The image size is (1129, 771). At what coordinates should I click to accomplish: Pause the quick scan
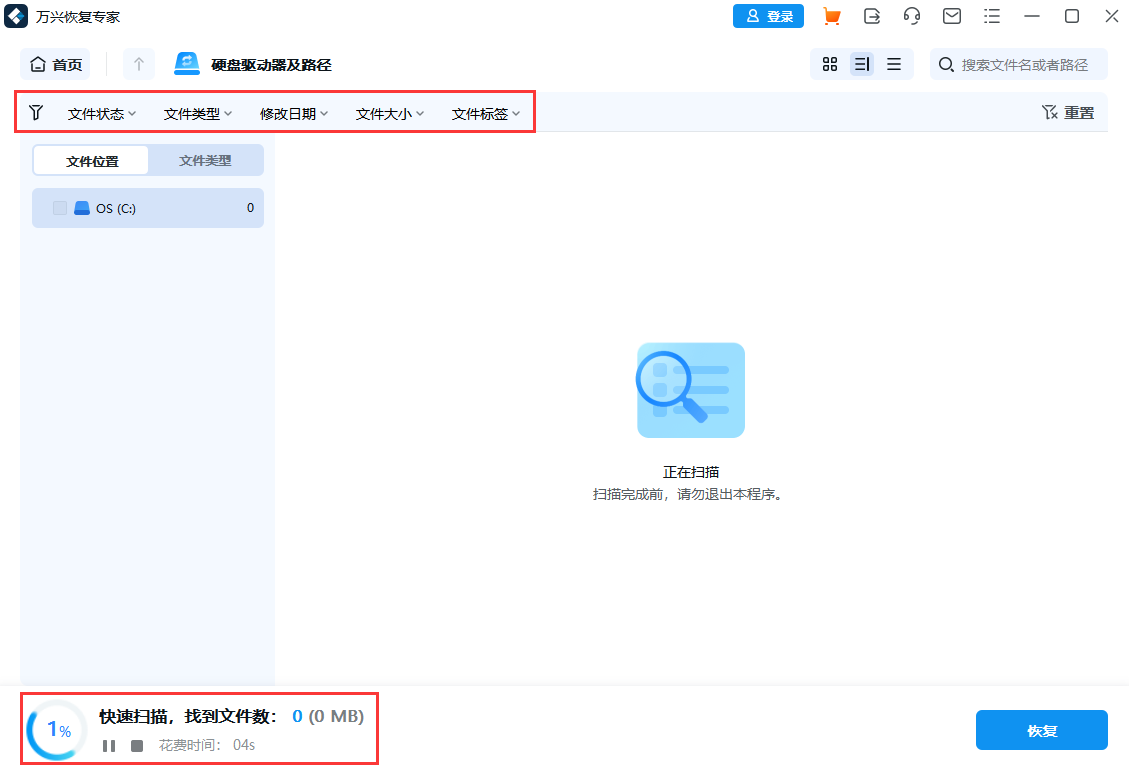point(109,746)
